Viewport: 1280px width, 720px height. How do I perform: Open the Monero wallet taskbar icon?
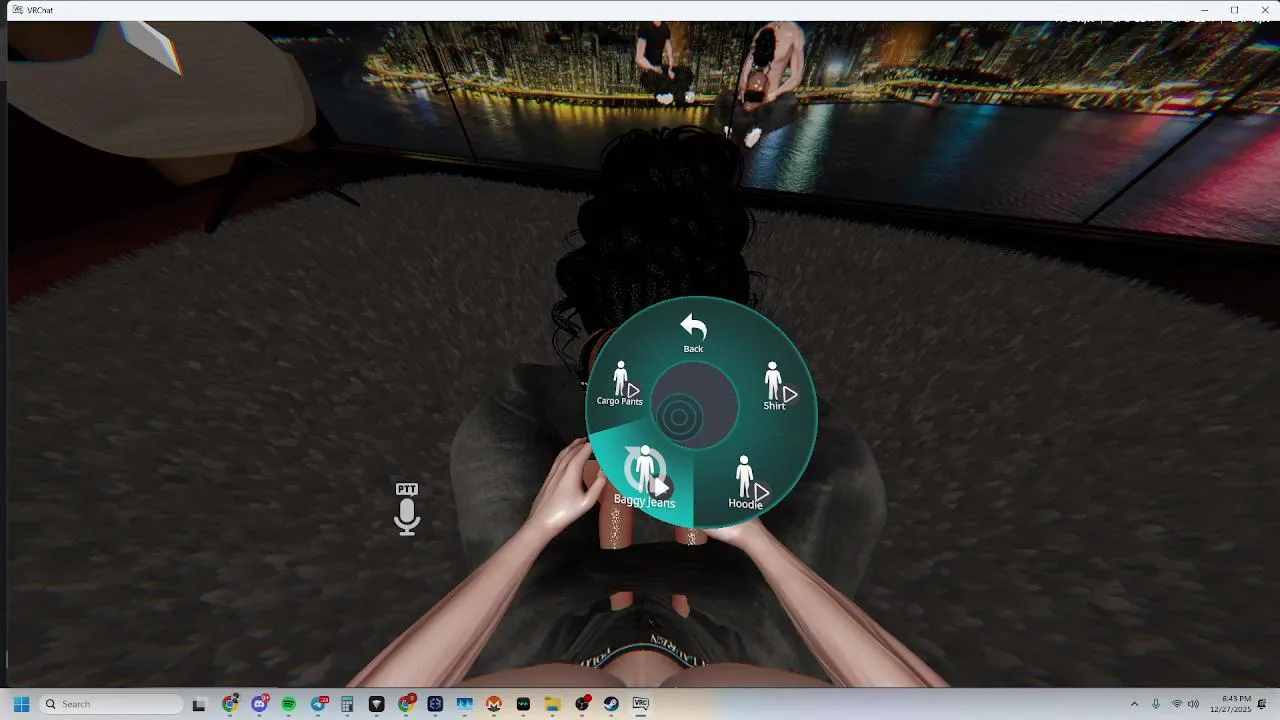click(493, 704)
